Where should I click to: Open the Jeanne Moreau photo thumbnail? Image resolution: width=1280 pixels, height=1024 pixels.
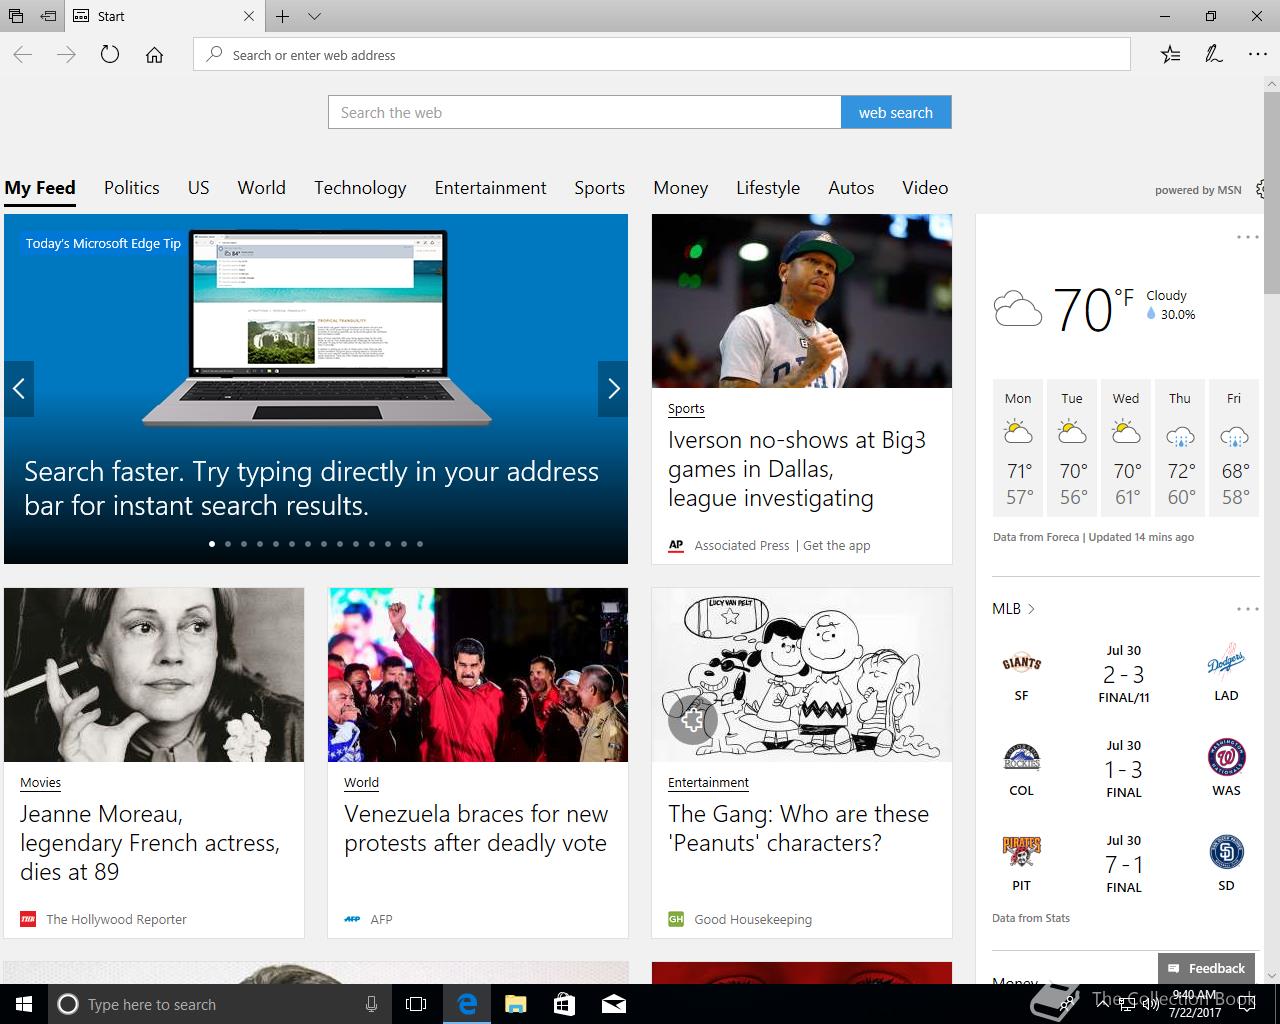154,675
